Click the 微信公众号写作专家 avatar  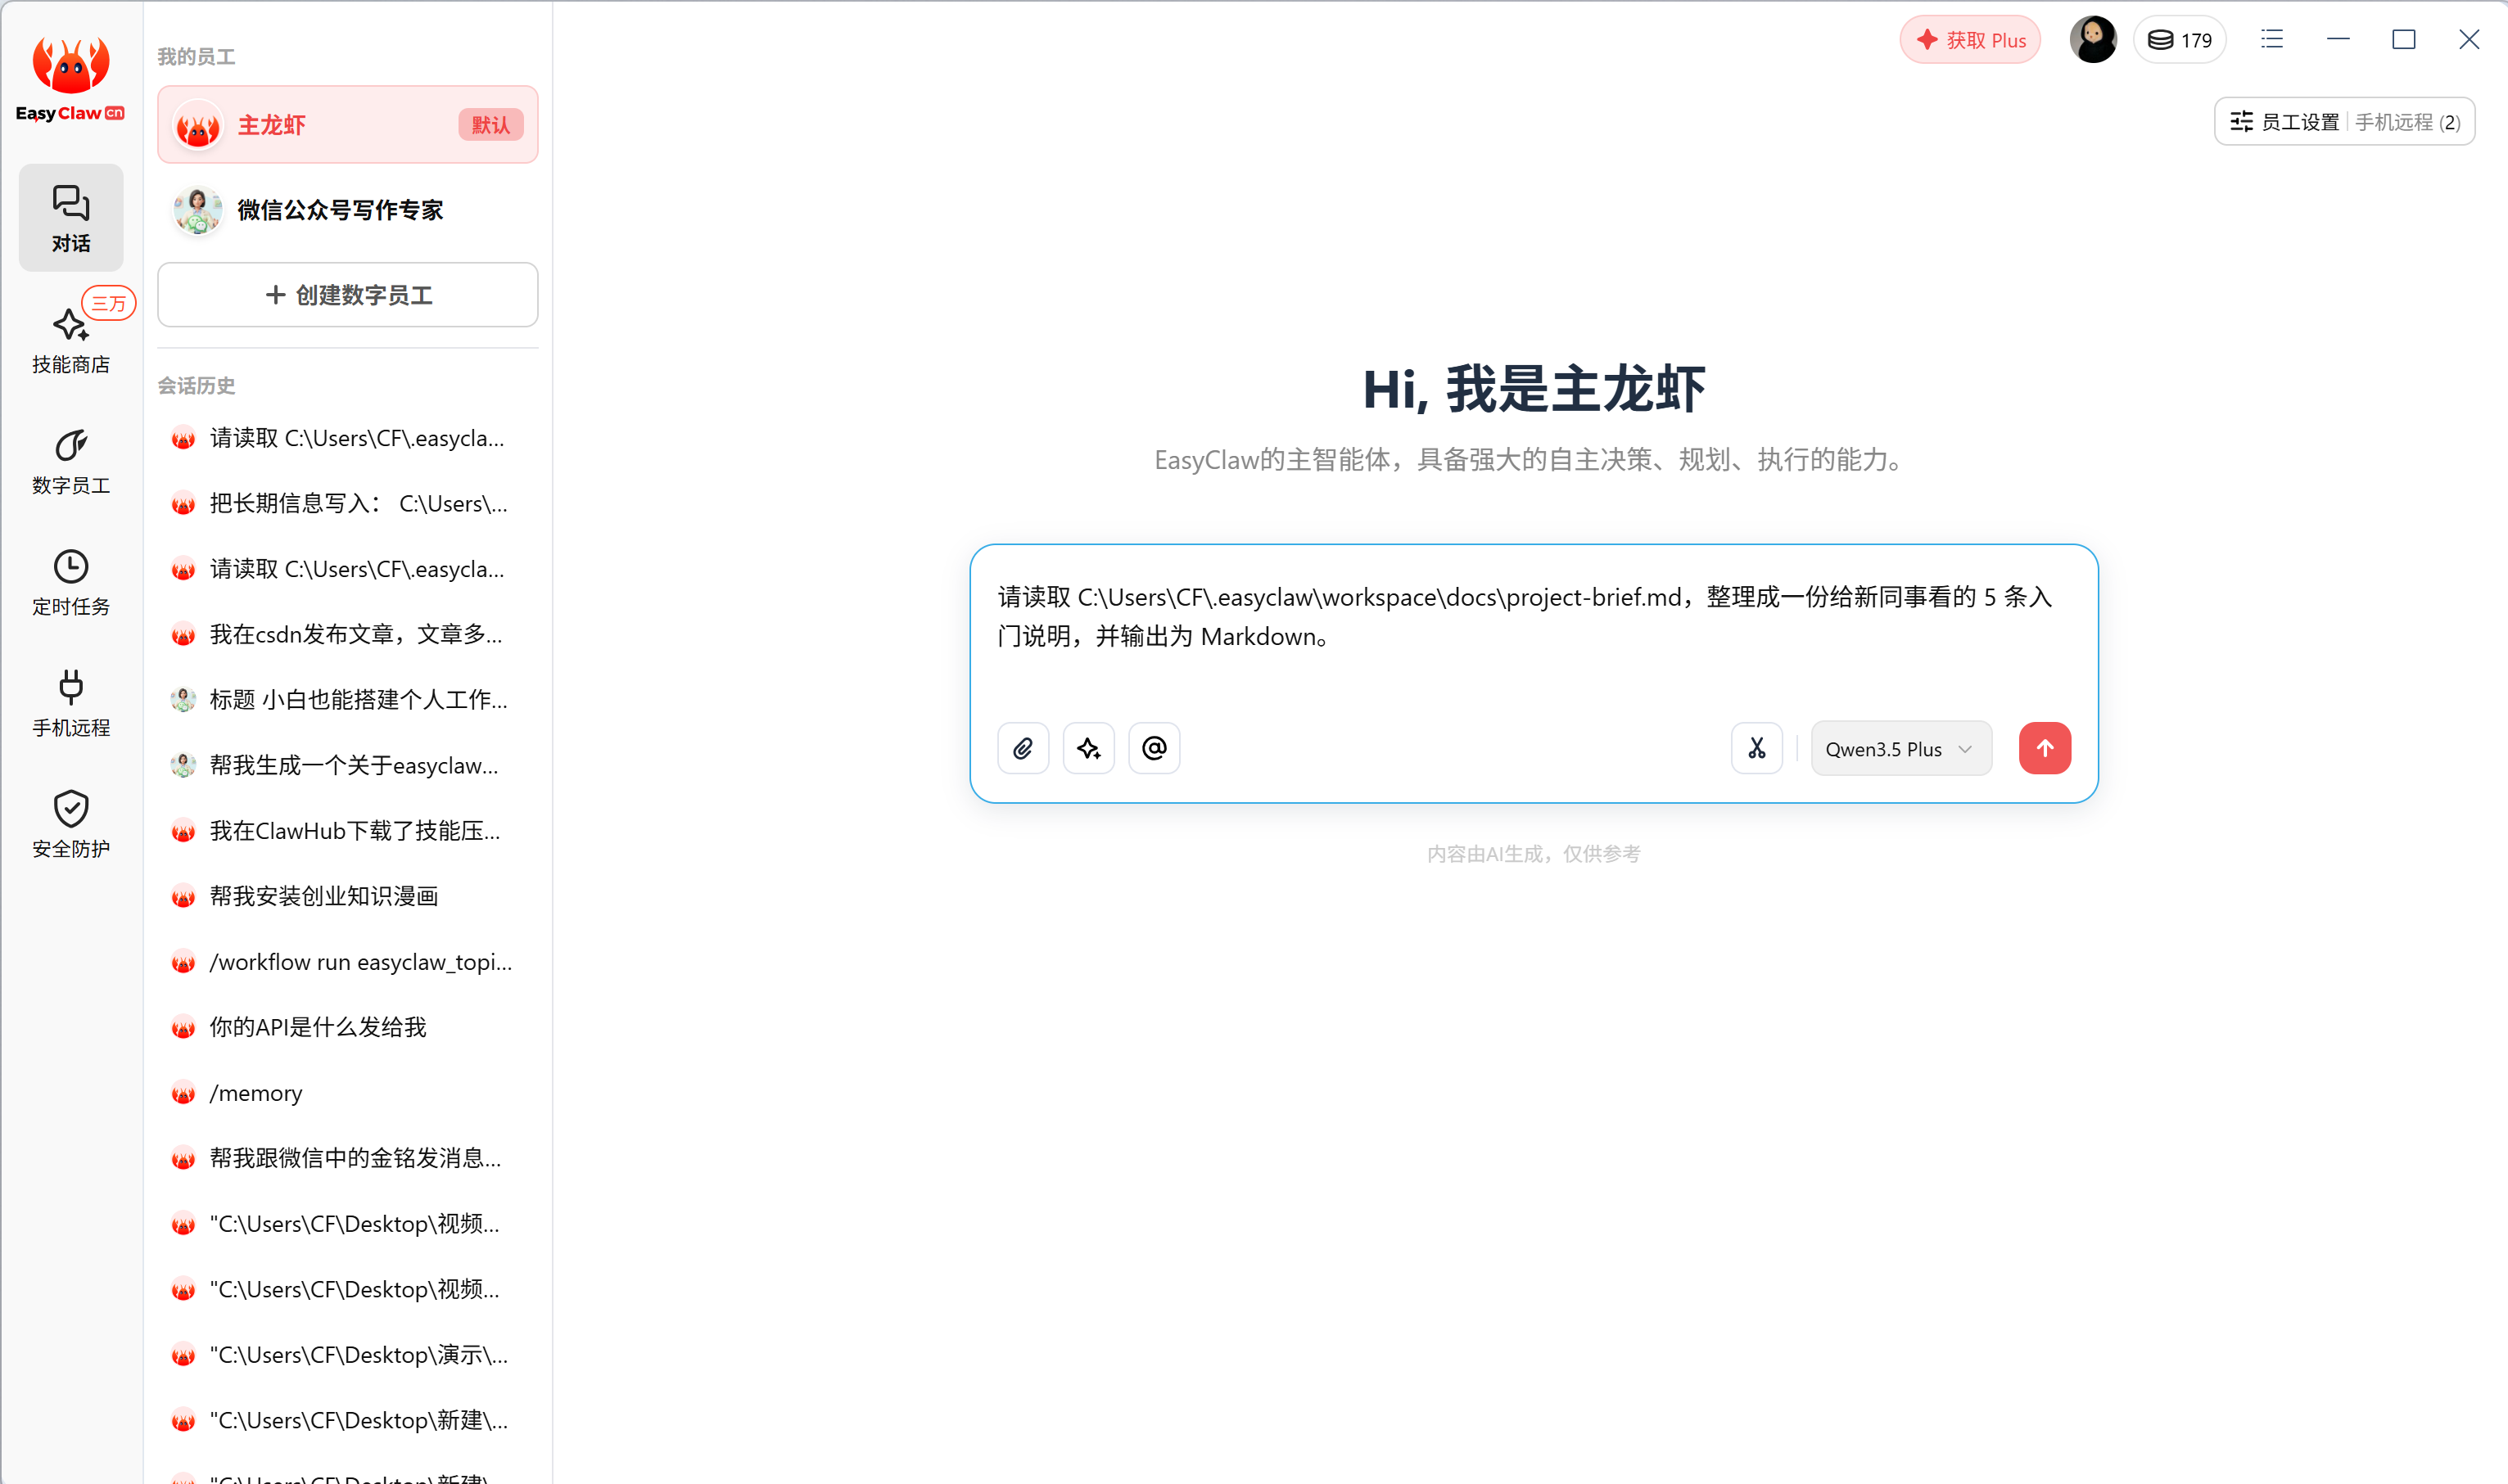(x=198, y=210)
